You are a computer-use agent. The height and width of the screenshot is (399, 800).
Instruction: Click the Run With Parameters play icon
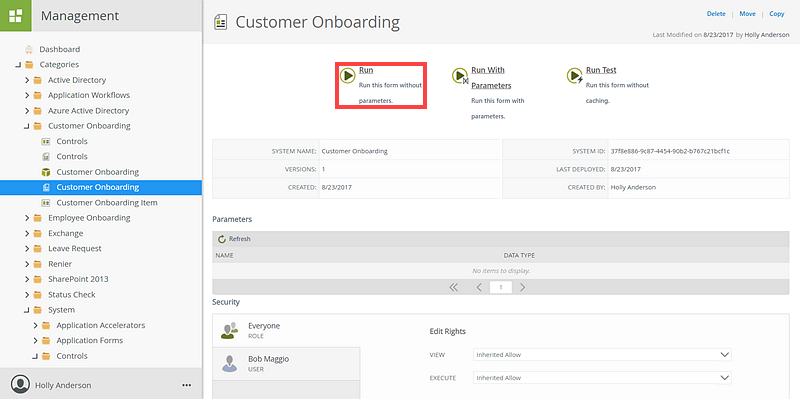pos(460,76)
